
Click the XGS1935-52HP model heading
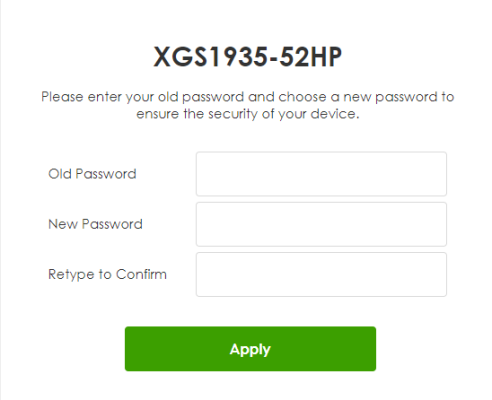[248, 57]
